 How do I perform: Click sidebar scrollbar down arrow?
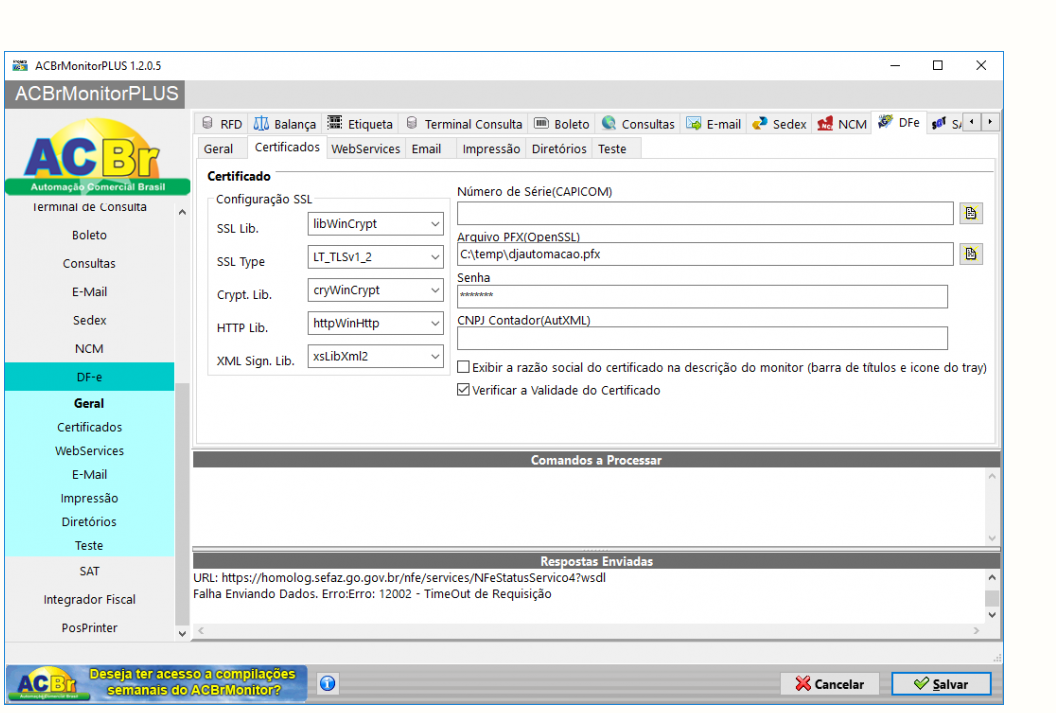[x=182, y=634]
